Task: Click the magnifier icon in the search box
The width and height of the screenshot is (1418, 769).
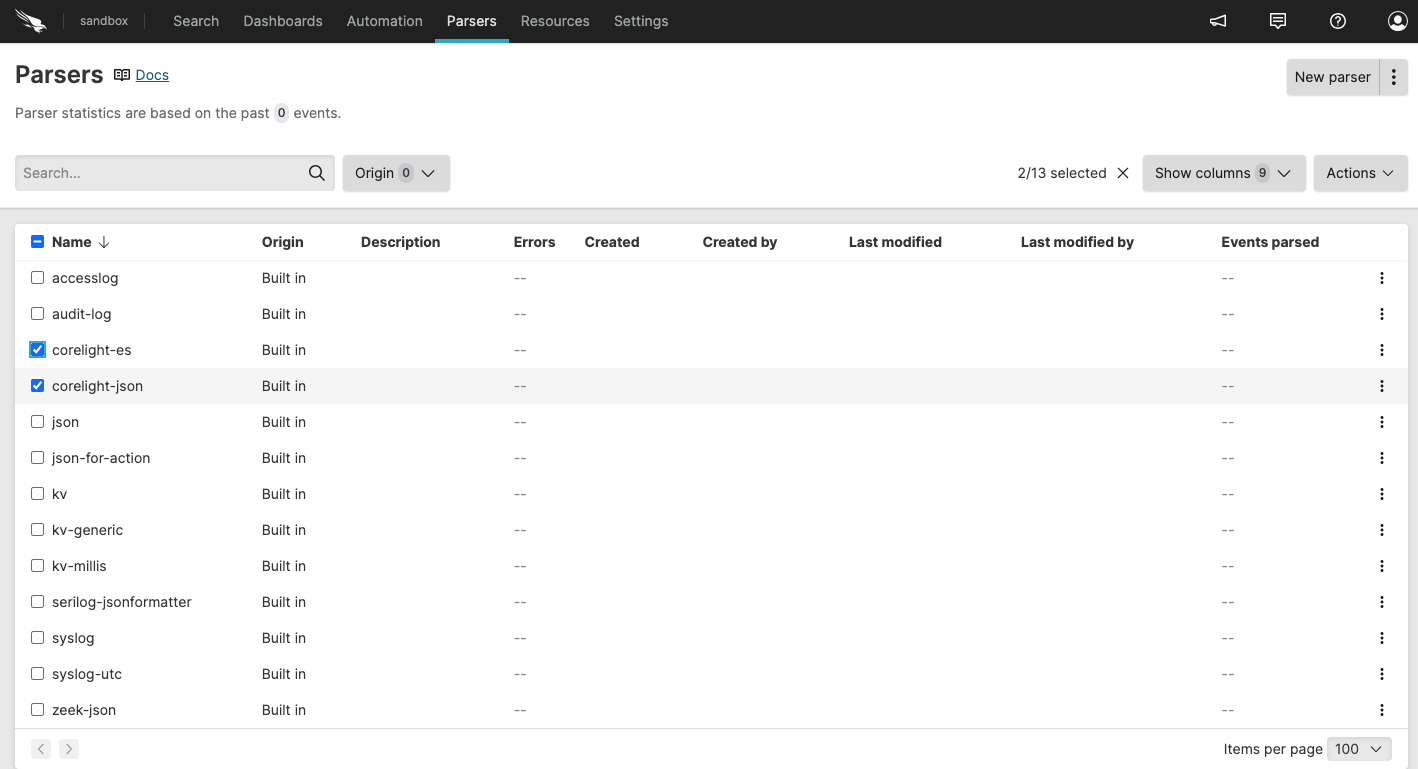Action: tap(316, 172)
